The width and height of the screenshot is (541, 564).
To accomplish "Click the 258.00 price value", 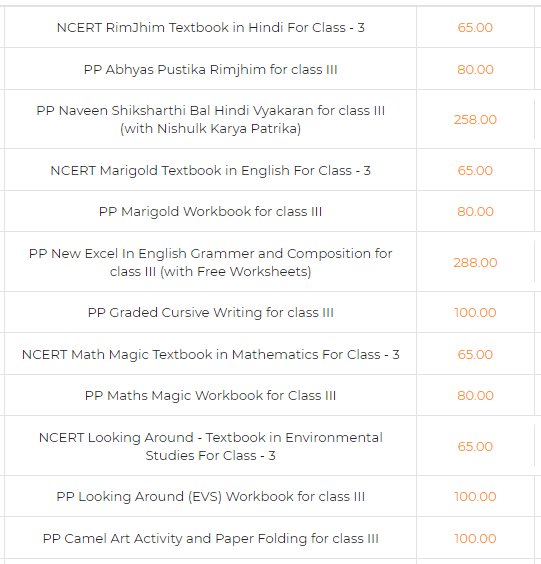I will [x=475, y=120].
